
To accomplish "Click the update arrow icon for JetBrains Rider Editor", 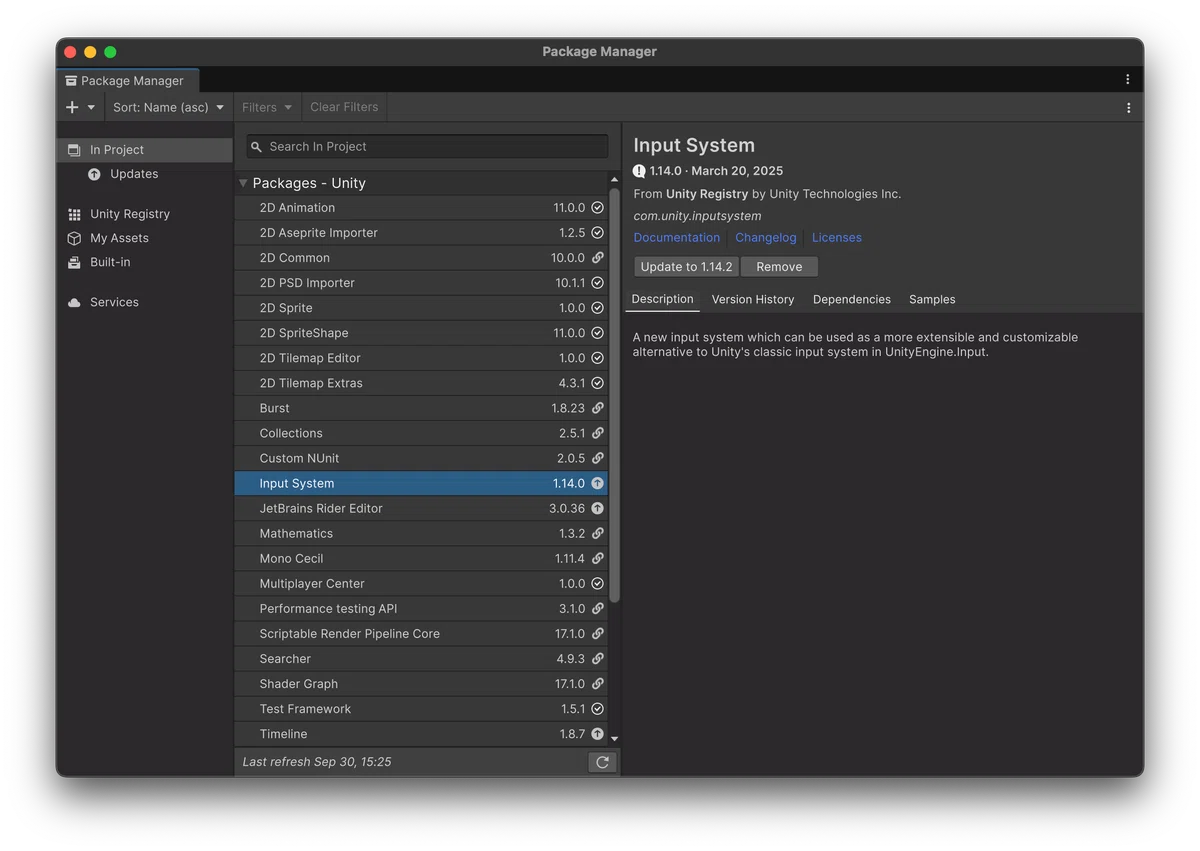I will click(x=597, y=508).
